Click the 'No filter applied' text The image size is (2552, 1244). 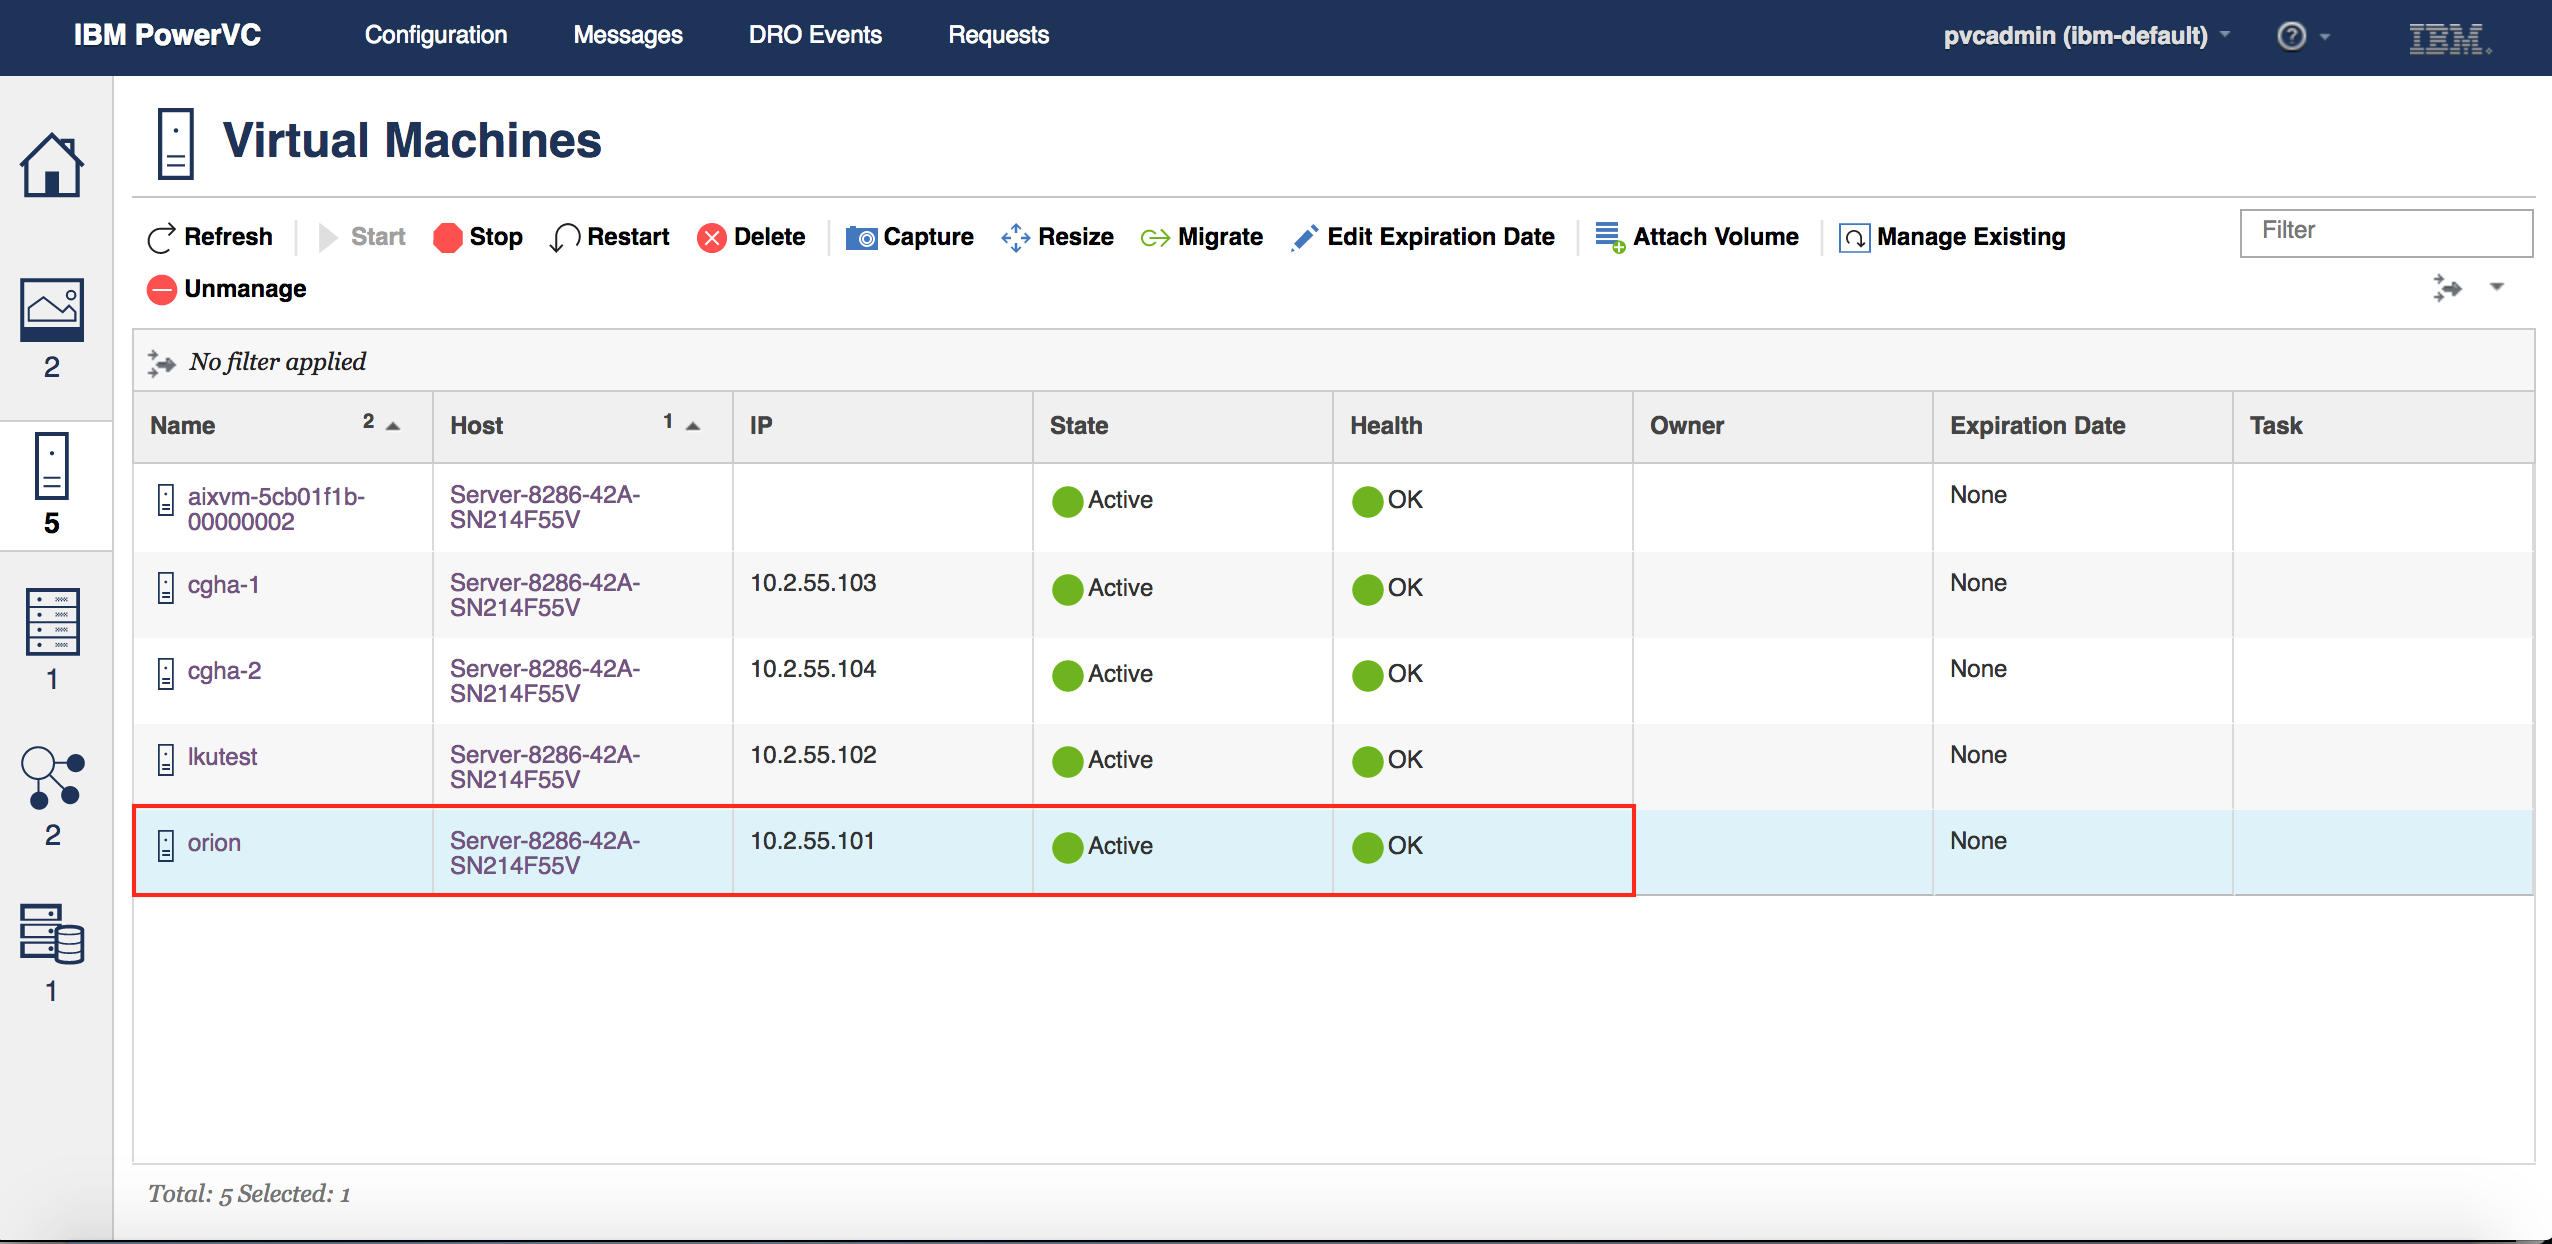click(x=278, y=362)
